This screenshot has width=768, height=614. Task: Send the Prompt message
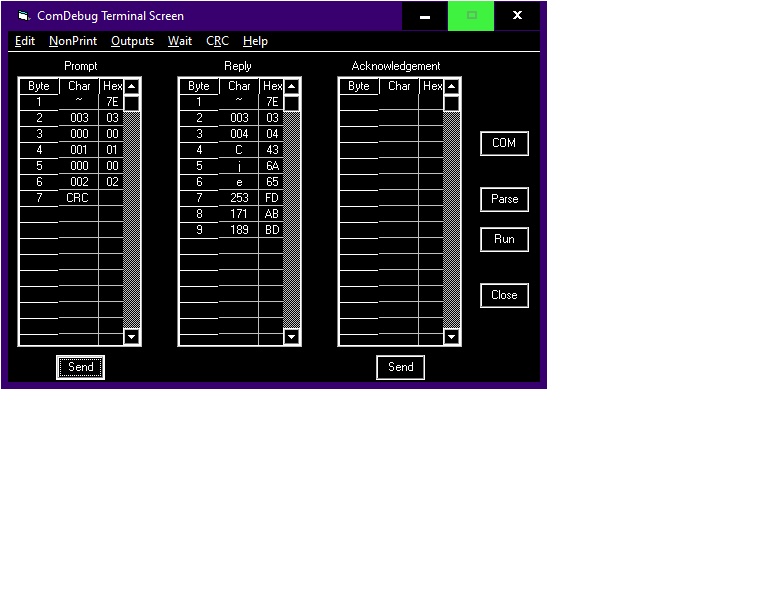(80, 367)
